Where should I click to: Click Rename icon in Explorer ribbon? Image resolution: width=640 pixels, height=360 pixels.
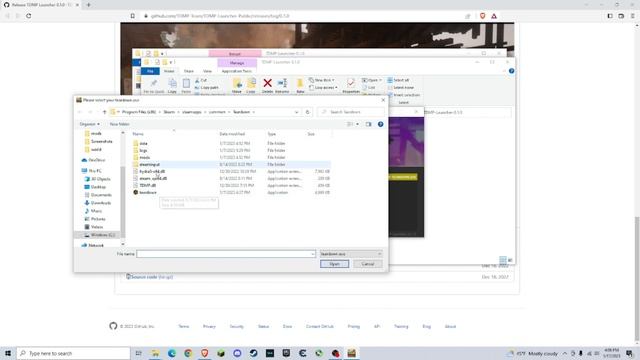282,85
